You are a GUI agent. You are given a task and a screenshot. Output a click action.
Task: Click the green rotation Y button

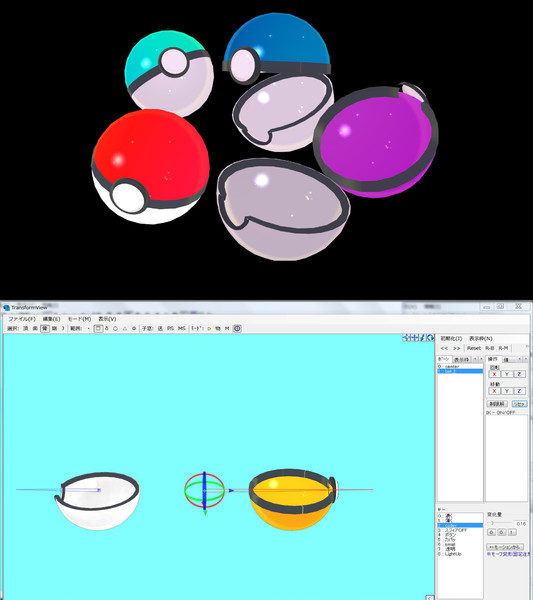click(x=507, y=374)
